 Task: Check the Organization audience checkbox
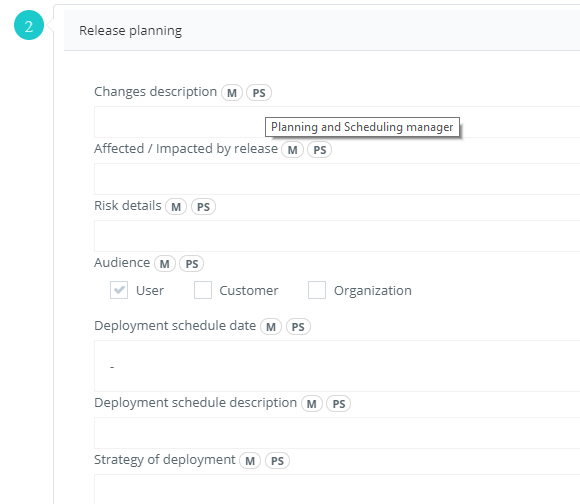click(317, 290)
